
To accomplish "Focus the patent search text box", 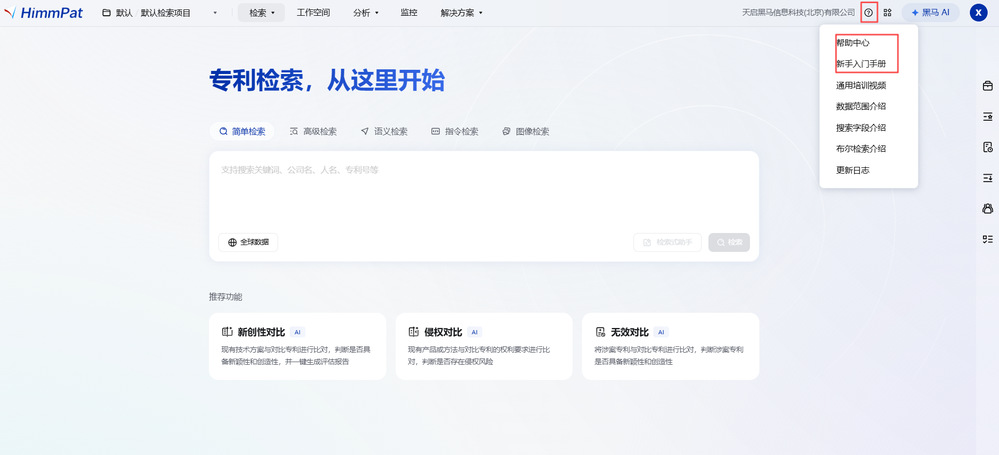I will click(x=483, y=195).
